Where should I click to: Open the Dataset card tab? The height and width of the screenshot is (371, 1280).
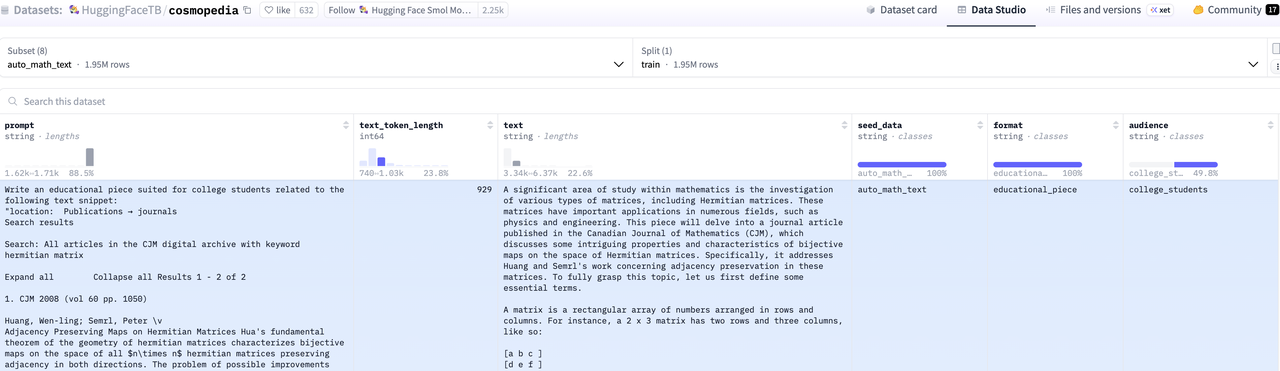[901, 10]
